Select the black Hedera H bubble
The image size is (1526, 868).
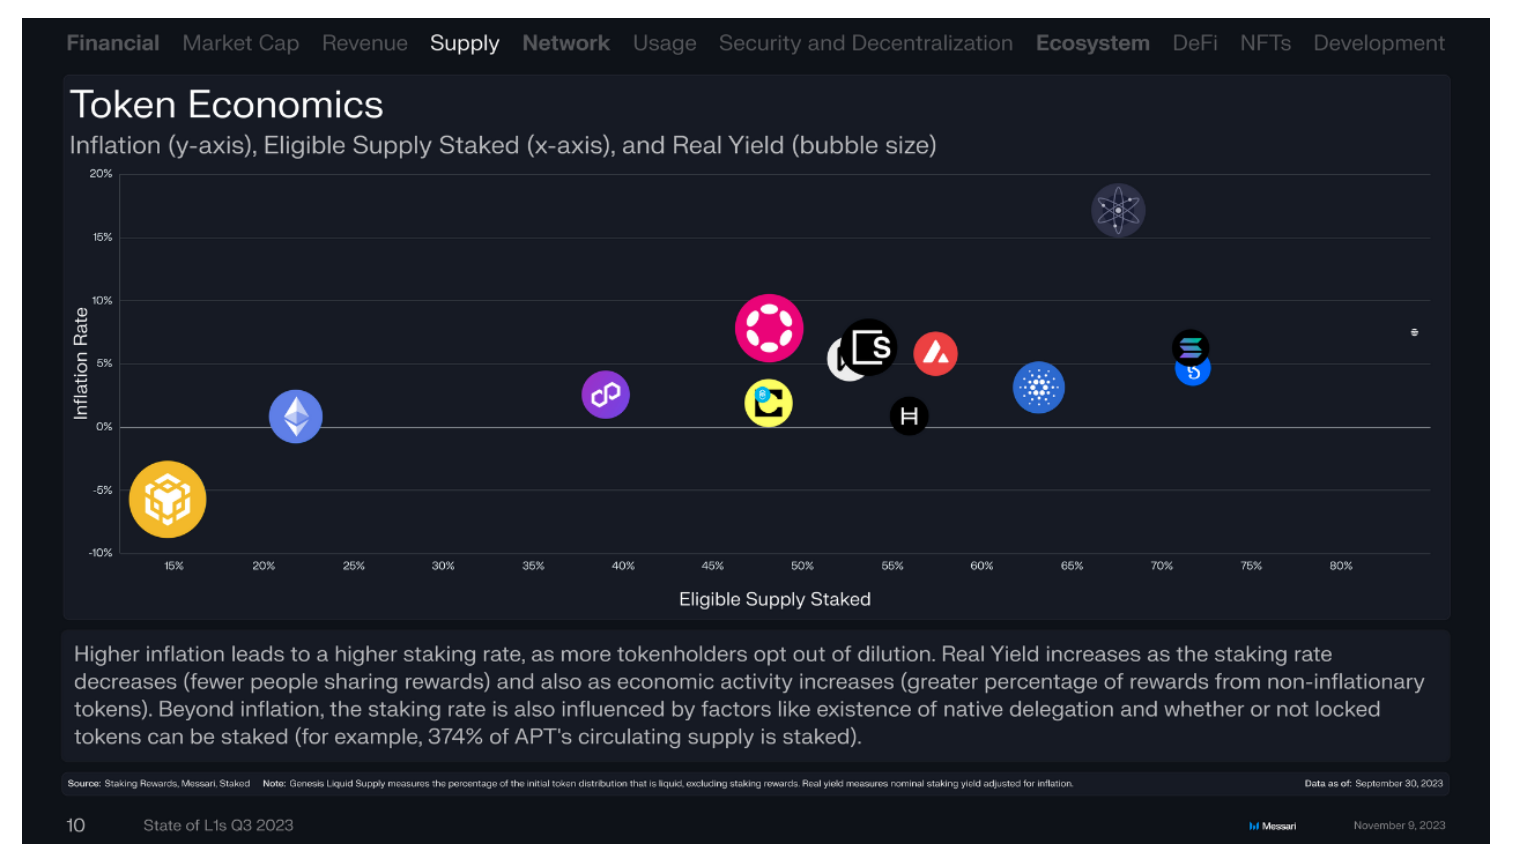tap(909, 416)
